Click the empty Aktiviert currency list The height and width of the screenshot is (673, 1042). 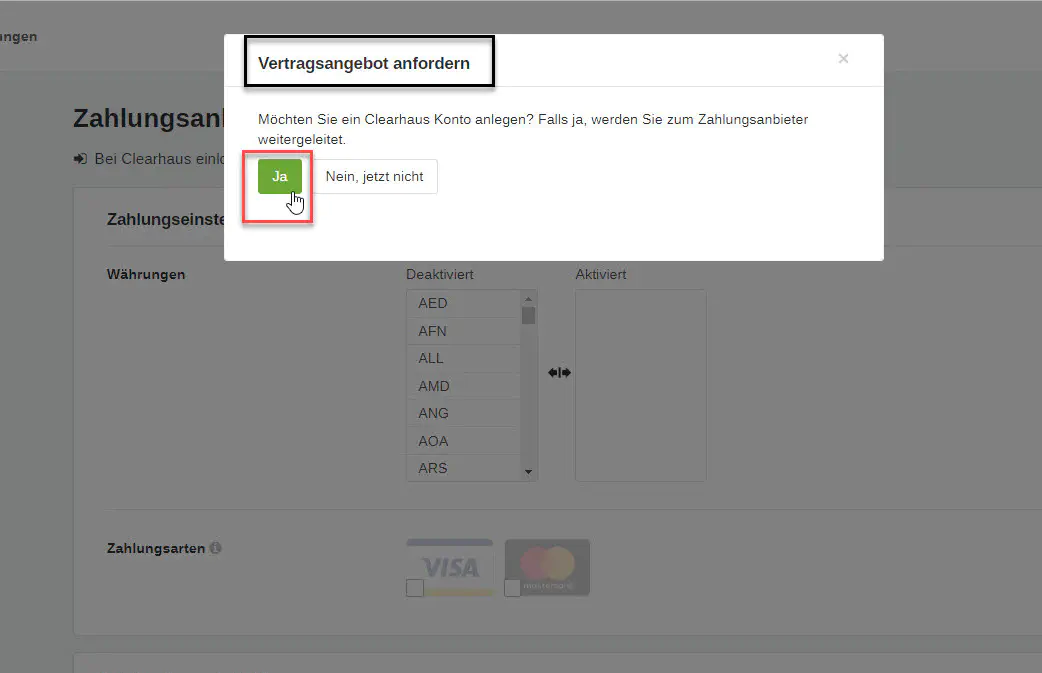tap(640, 385)
